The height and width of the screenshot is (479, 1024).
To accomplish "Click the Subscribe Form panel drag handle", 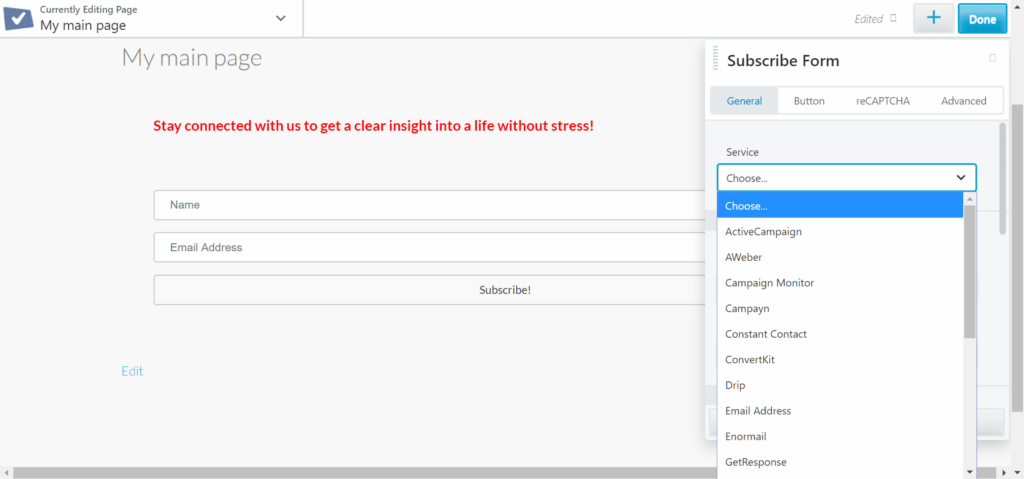I will (716, 60).
